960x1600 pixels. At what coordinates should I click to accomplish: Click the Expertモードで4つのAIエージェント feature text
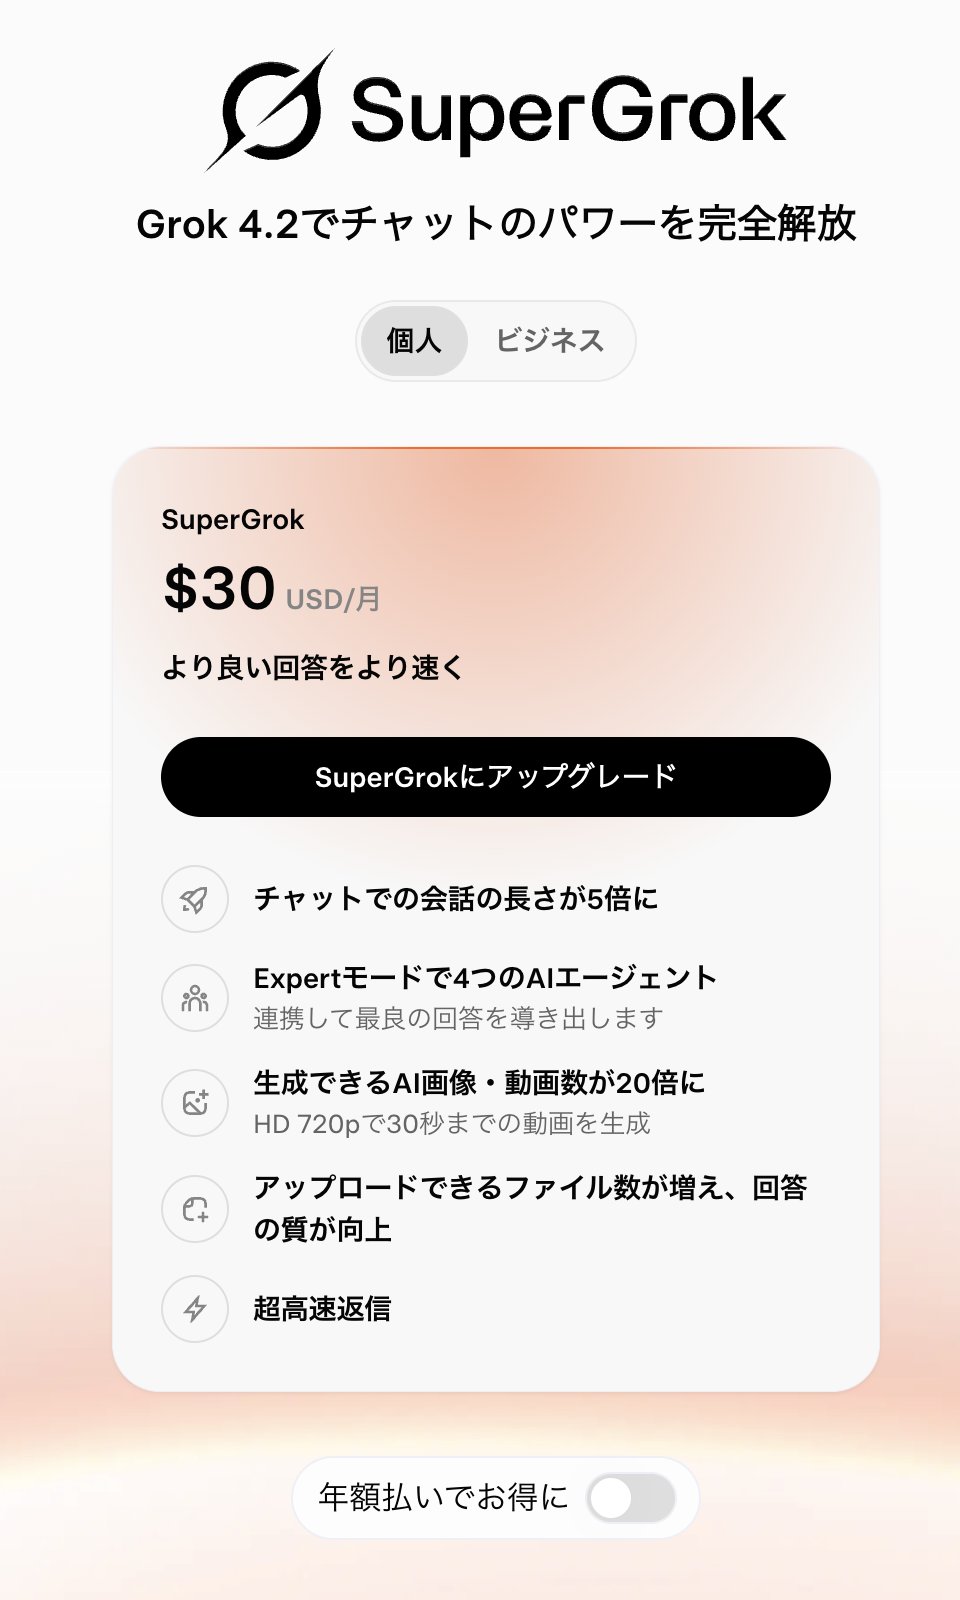(x=485, y=978)
